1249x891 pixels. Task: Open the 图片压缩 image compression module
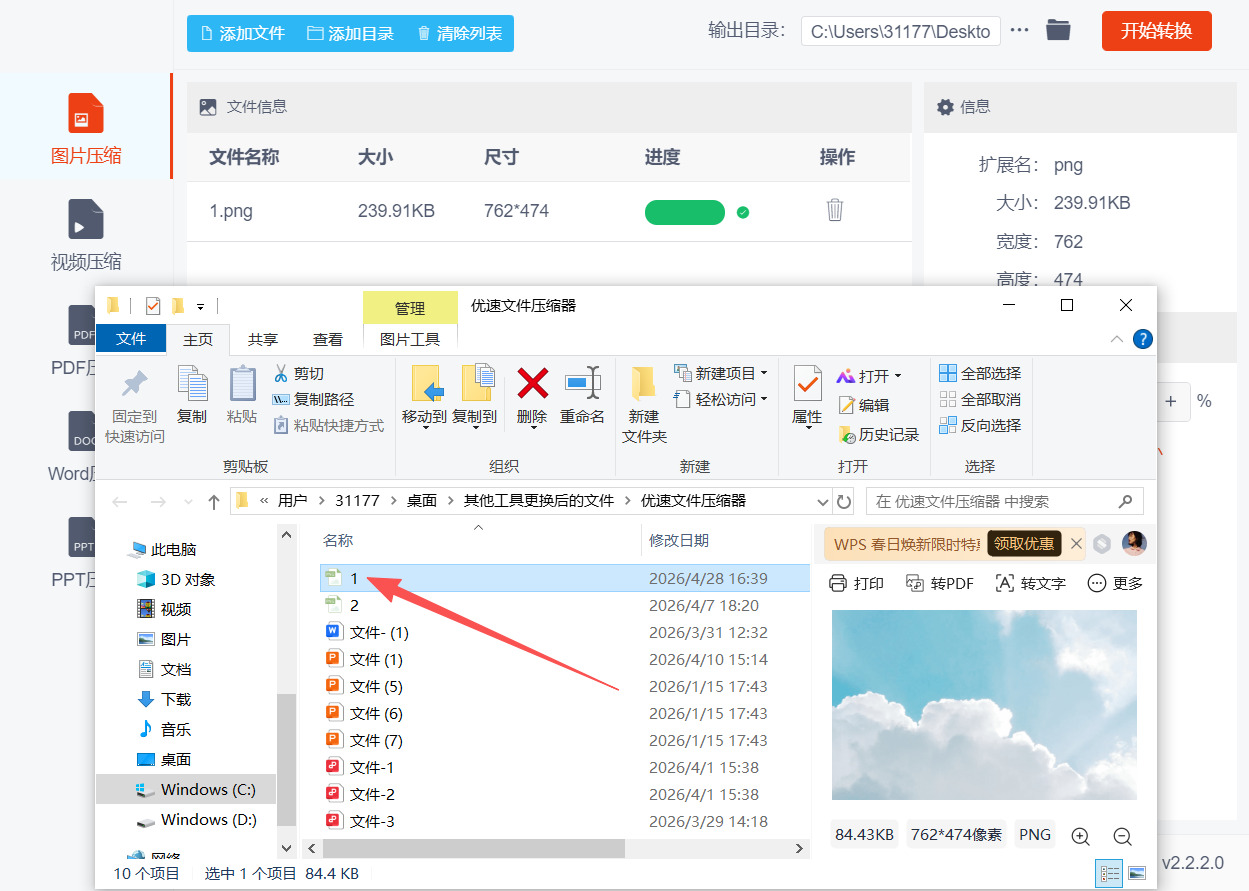point(86,128)
